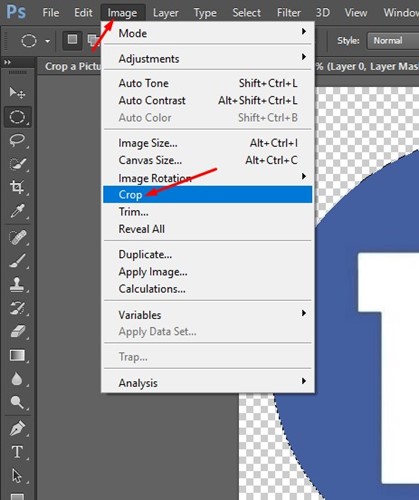The image size is (419, 500).
Task: Select the Crop tool in toolbar
Action: 17,187
